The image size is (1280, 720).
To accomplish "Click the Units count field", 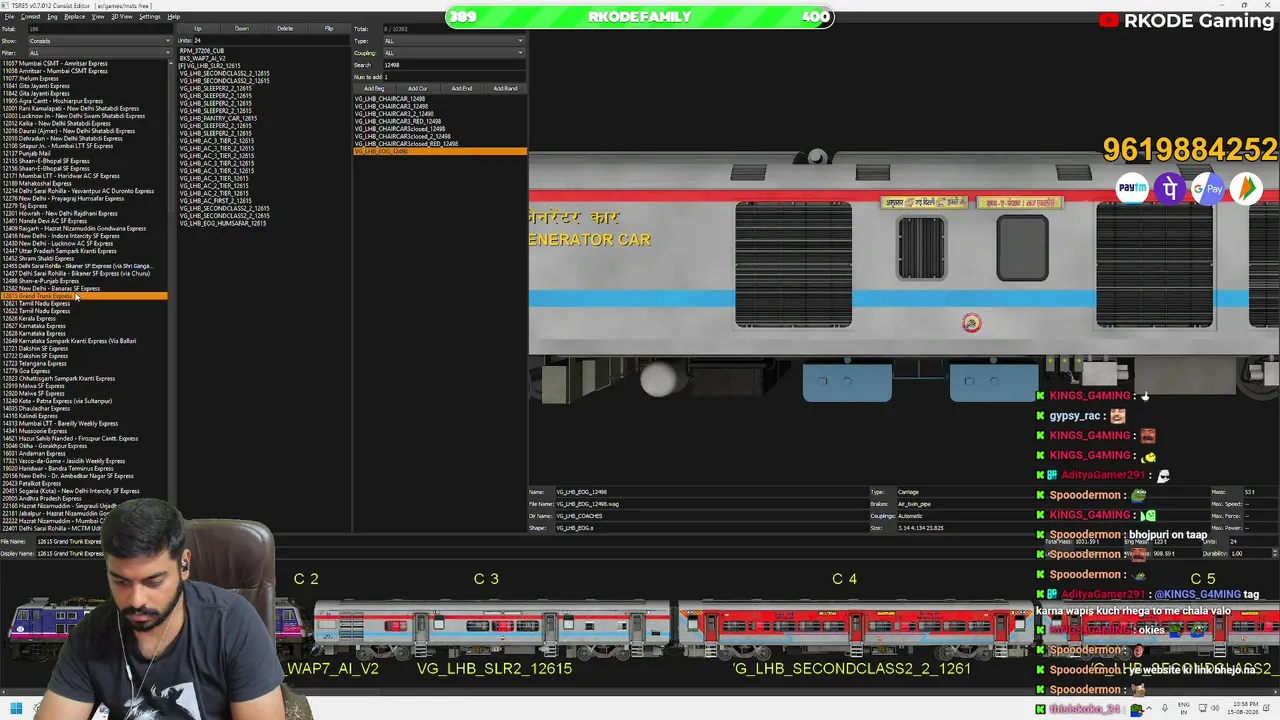I will click(x=270, y=41).
